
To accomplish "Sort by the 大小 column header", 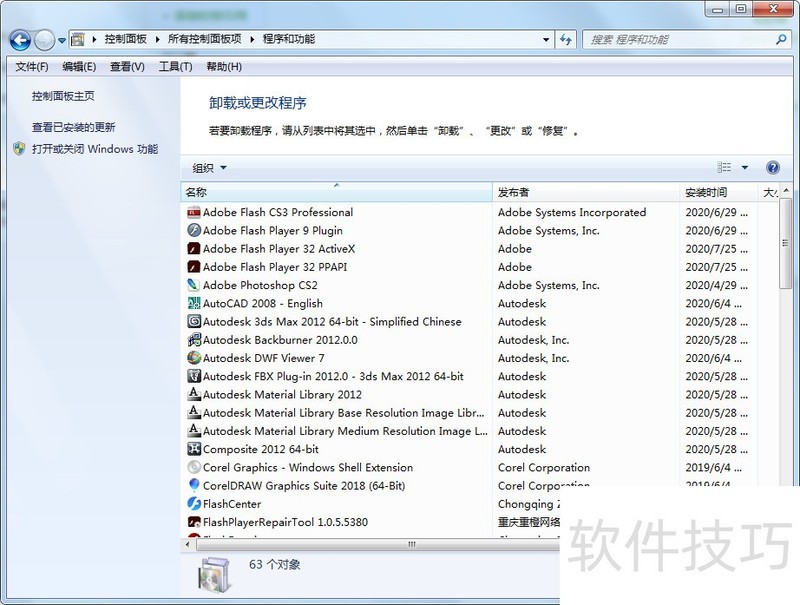I will pos(770,192).
